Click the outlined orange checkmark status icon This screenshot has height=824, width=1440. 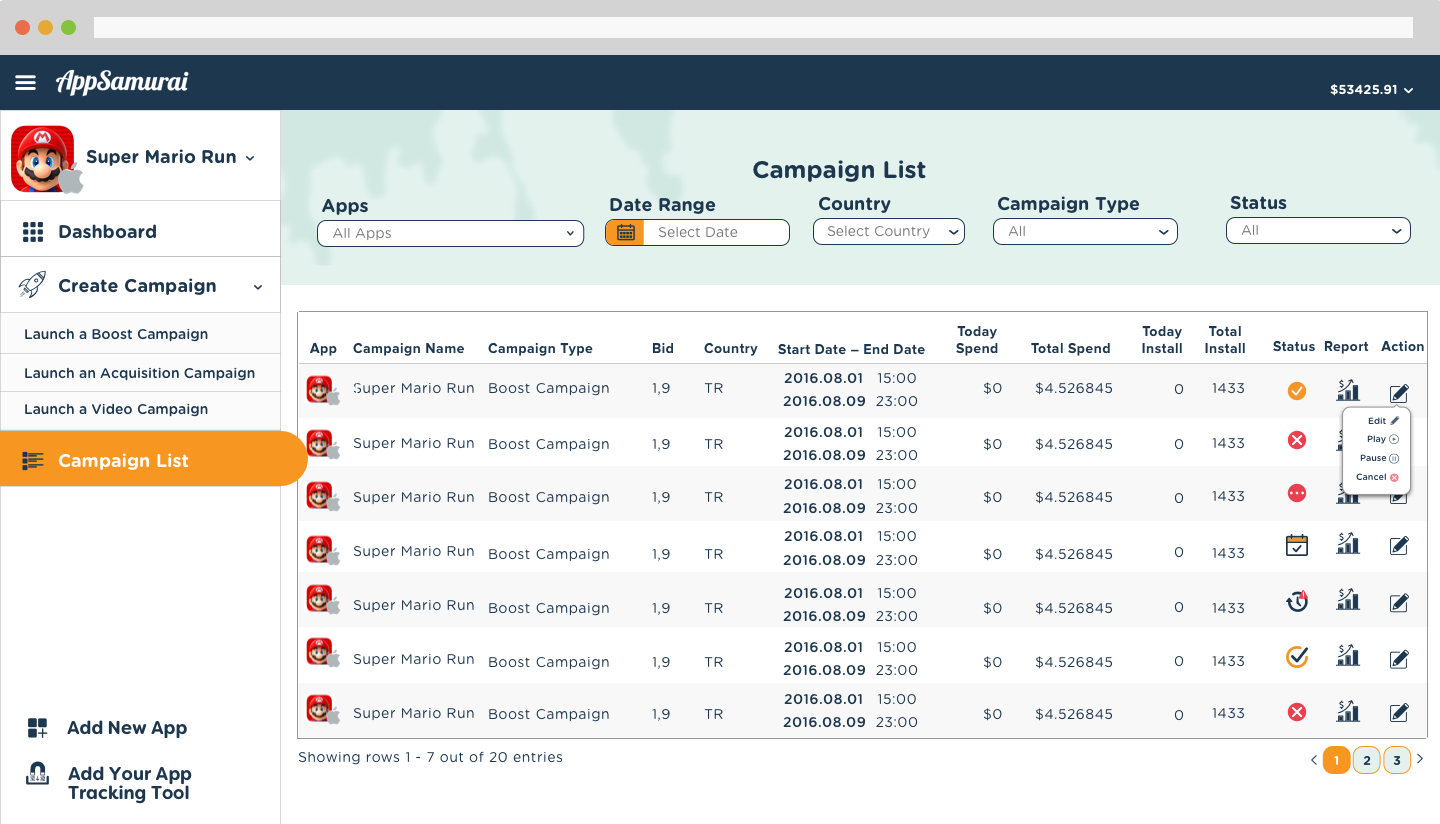tap(1297, 656)
